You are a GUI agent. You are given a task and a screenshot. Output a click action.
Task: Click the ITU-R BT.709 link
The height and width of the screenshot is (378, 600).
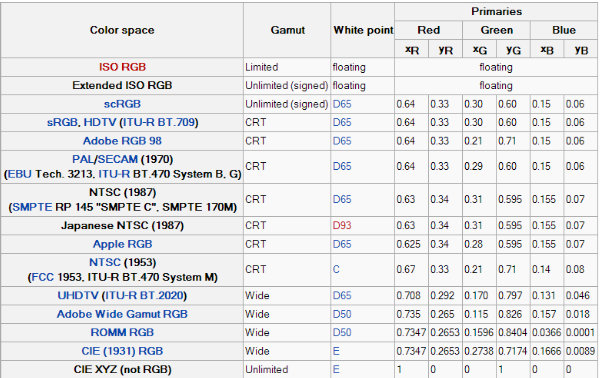click(159, 122)
